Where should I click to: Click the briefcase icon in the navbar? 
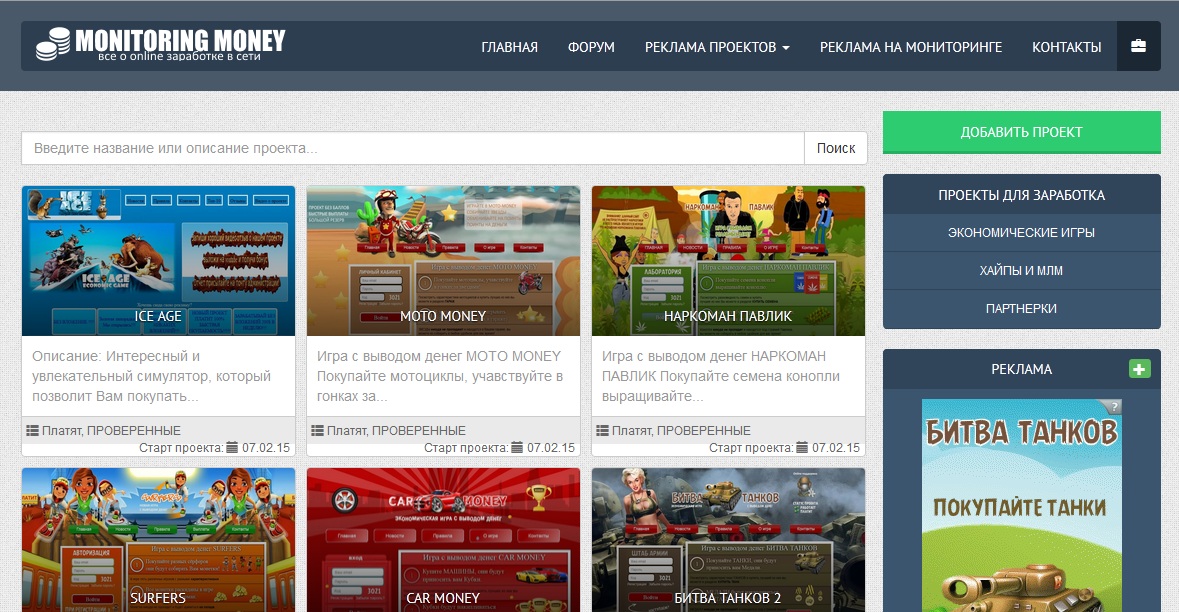[x=1138, y=47]
